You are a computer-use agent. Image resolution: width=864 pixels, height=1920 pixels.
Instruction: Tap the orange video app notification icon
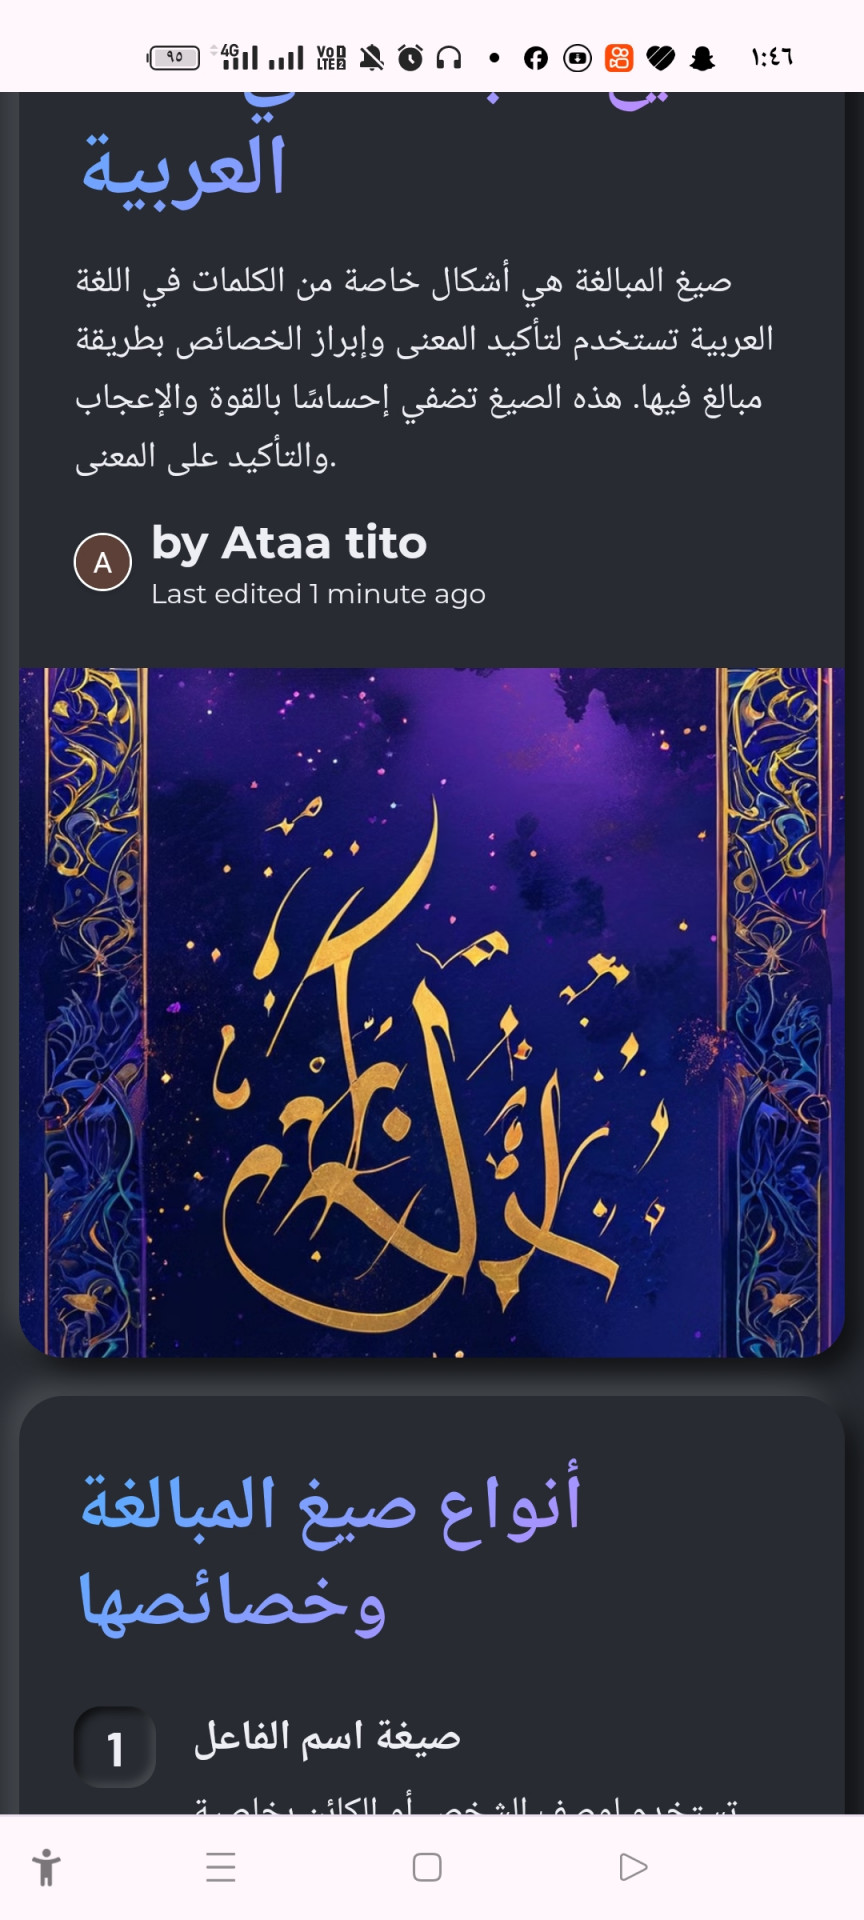click(619, 58)
